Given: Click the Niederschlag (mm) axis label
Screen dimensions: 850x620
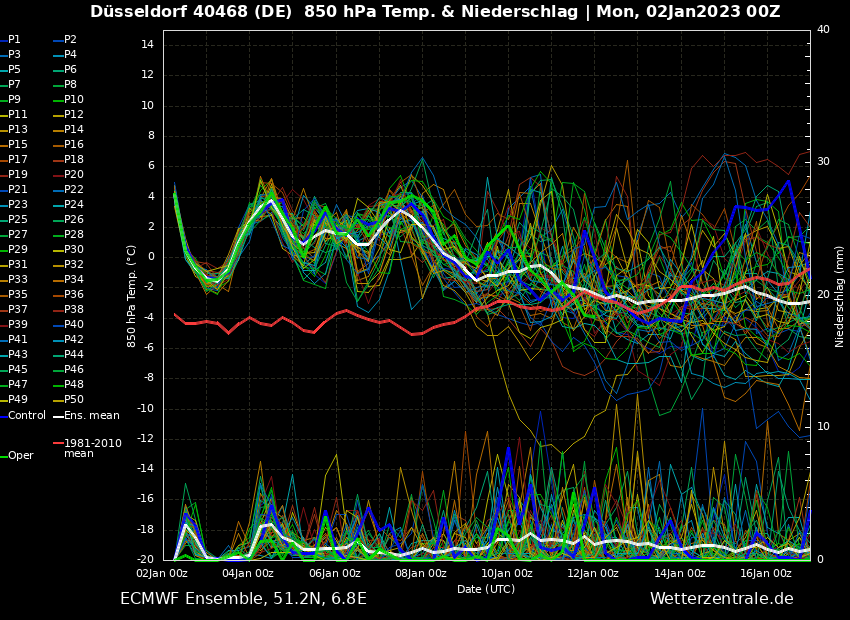Looking at the screenshot, I should 840,296.
